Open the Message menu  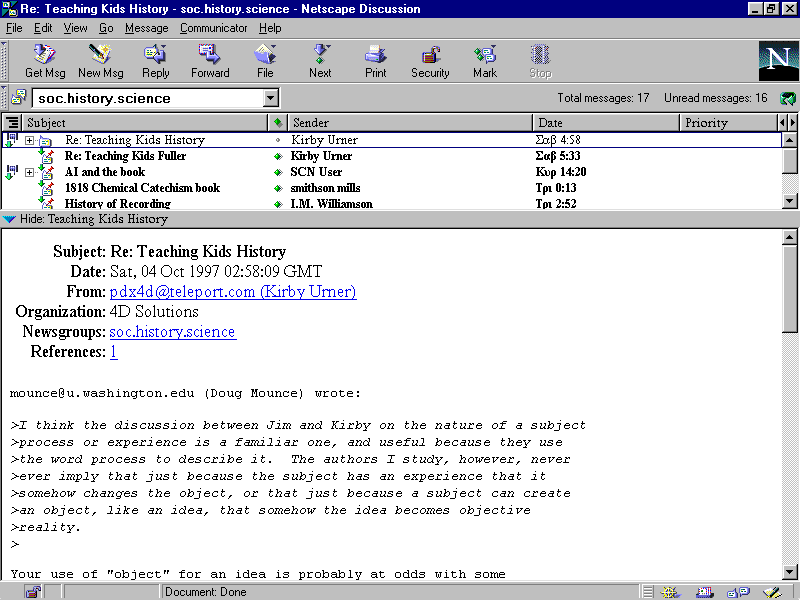(146, 28)
